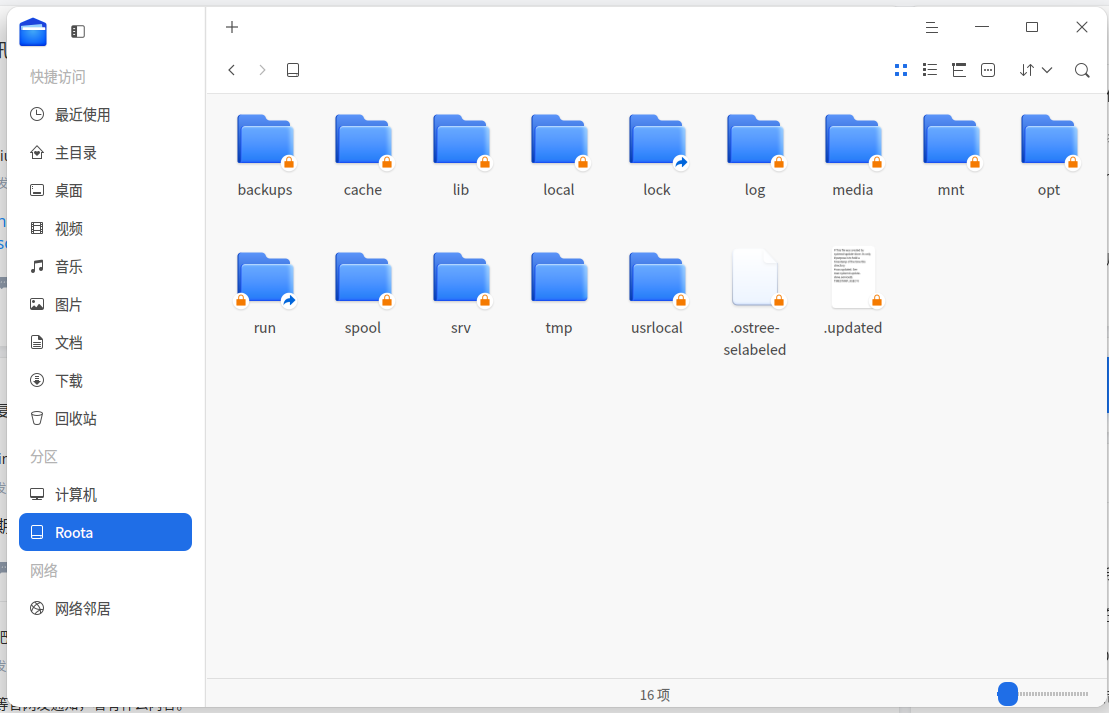Open 网络邻居 in sidebar
1109x713 pixels.
105,608
